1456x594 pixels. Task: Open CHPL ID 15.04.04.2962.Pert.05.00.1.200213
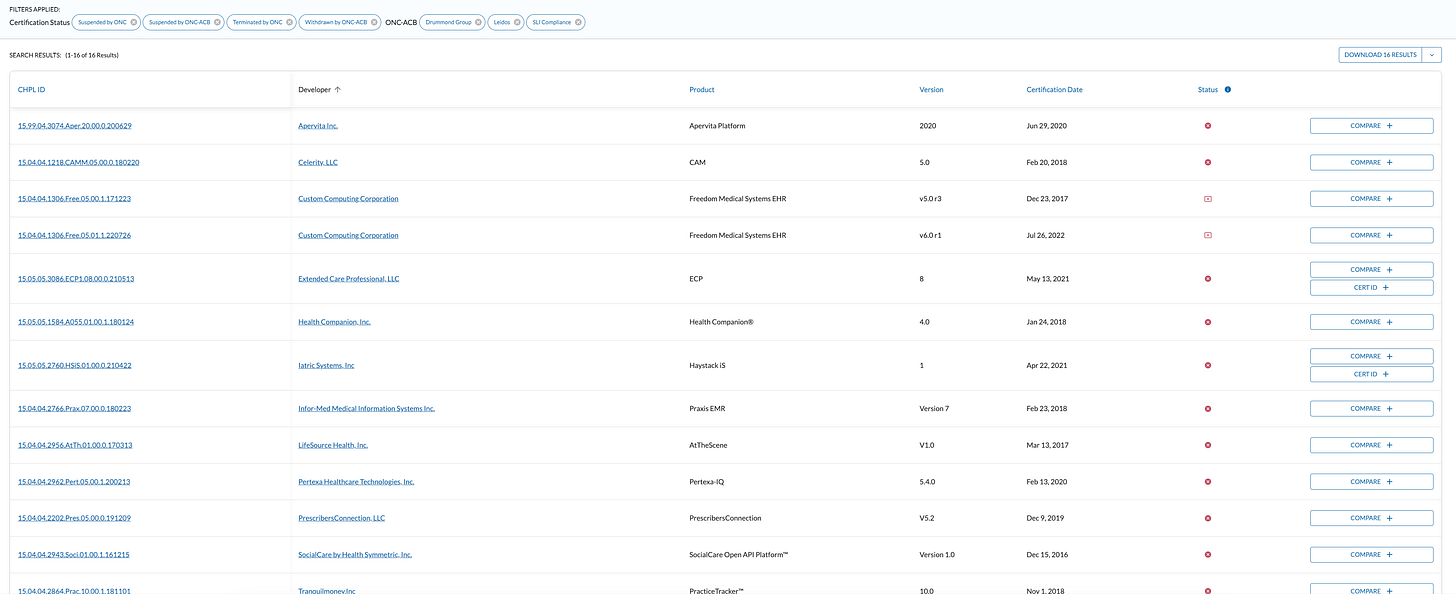74,482
